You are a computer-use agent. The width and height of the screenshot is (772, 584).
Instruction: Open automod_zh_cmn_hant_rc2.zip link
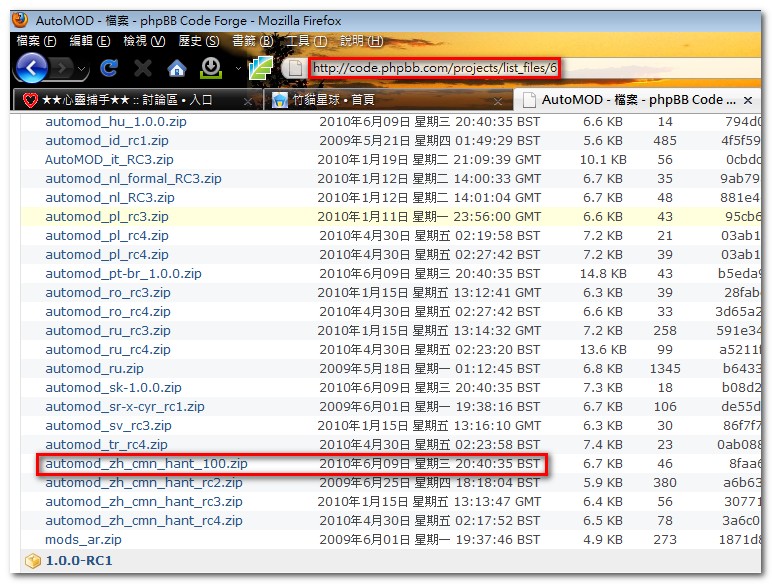tap(144, 483)
